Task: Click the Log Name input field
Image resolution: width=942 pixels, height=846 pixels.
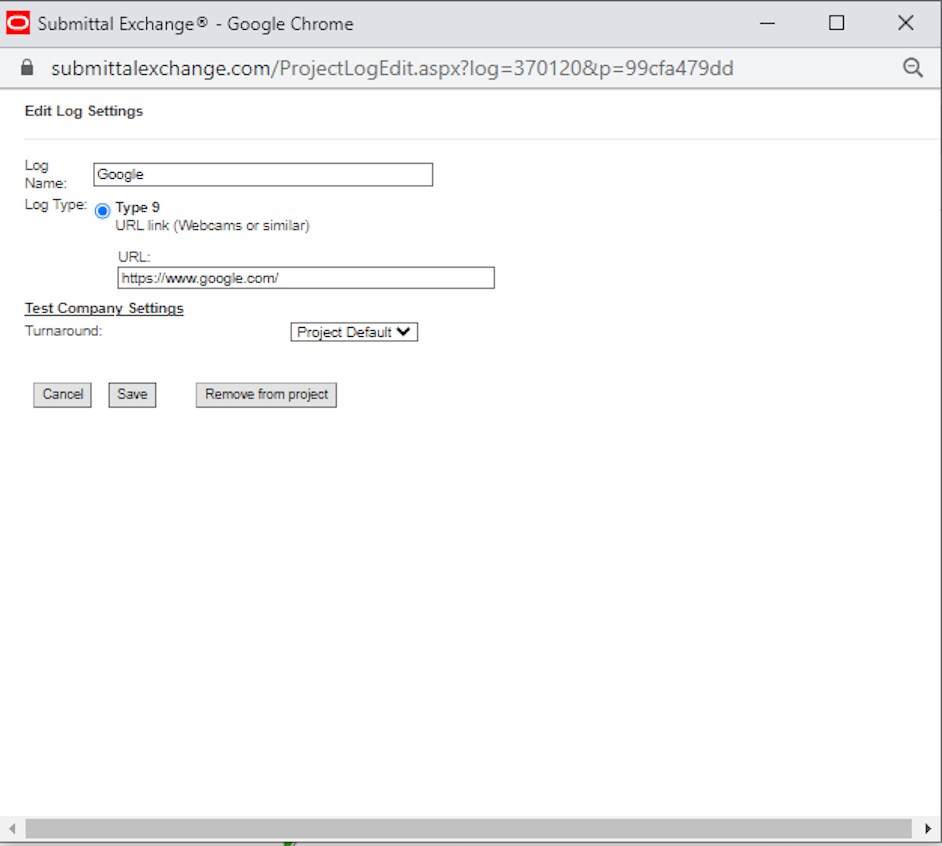Action: [263, 174]
